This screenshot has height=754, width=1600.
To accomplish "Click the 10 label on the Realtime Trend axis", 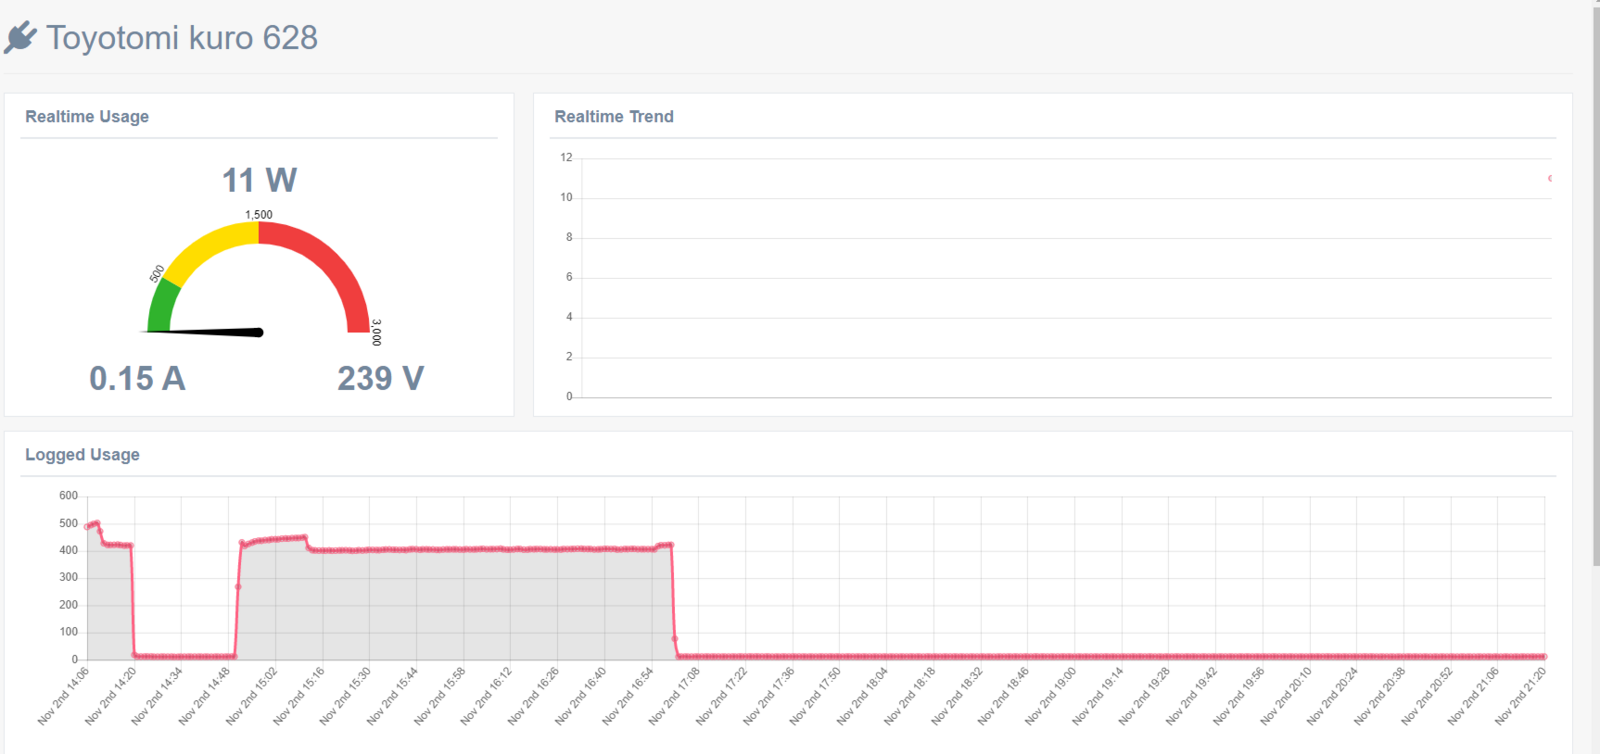I will point(566,197).
